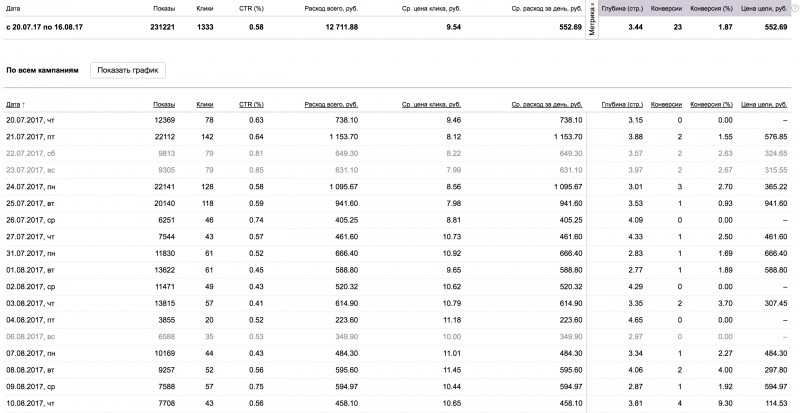Sort by Показы column header
Screen dimensions: 800x413
[163, 104]
